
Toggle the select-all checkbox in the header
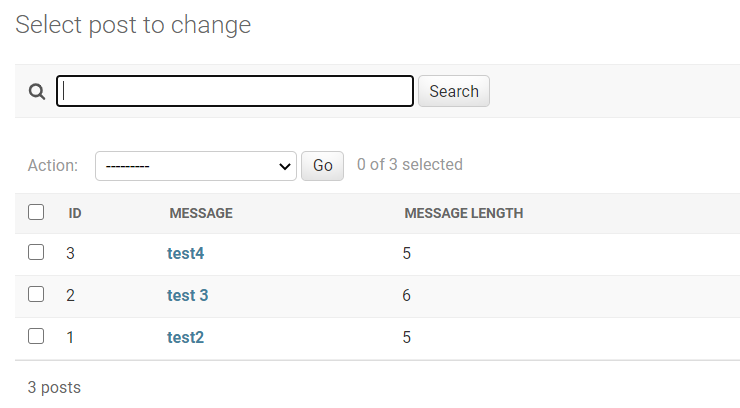[36, 212]
